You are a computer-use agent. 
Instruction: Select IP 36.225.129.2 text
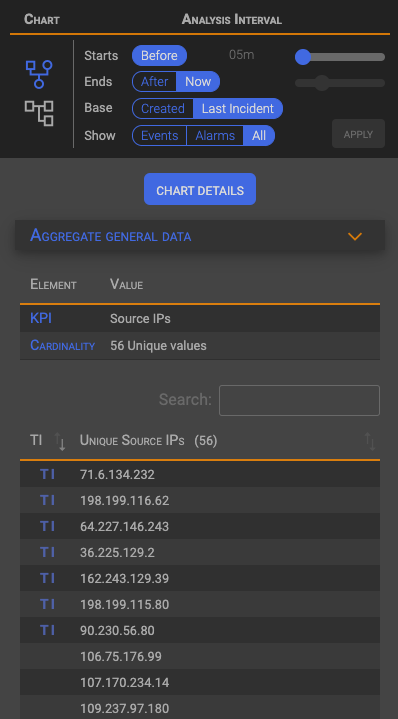coord(117,553)
